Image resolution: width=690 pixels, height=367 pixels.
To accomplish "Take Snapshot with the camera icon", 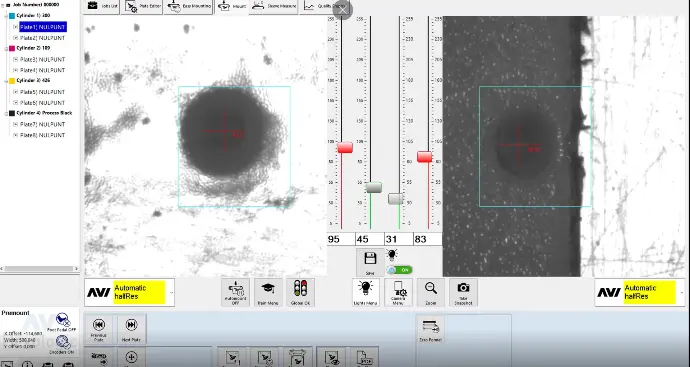I will [x=463, y=292].
